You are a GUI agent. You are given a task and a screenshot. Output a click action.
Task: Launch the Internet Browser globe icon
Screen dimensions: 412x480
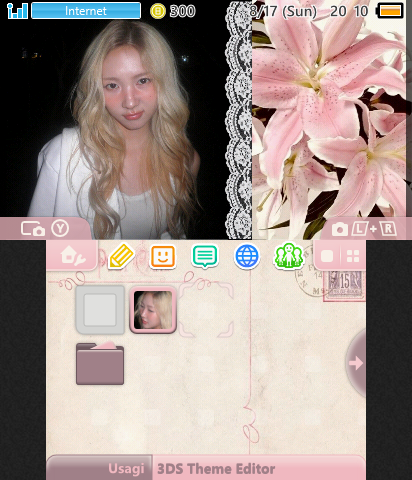tap(247, 256)
